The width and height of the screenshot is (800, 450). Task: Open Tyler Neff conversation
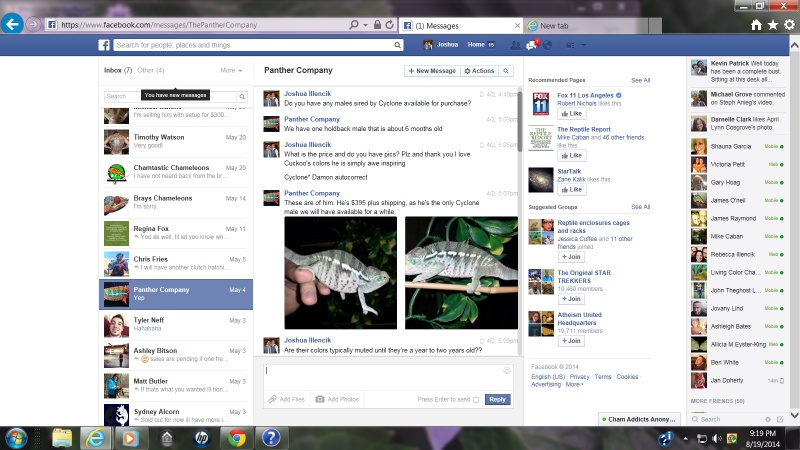point(176,324)
